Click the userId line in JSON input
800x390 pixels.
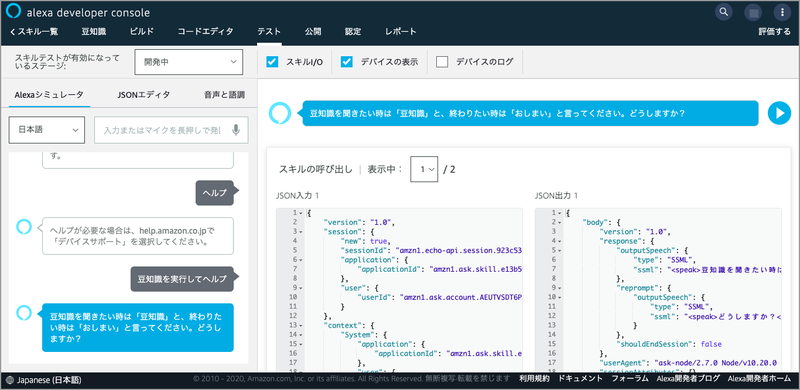coord(439,297)
